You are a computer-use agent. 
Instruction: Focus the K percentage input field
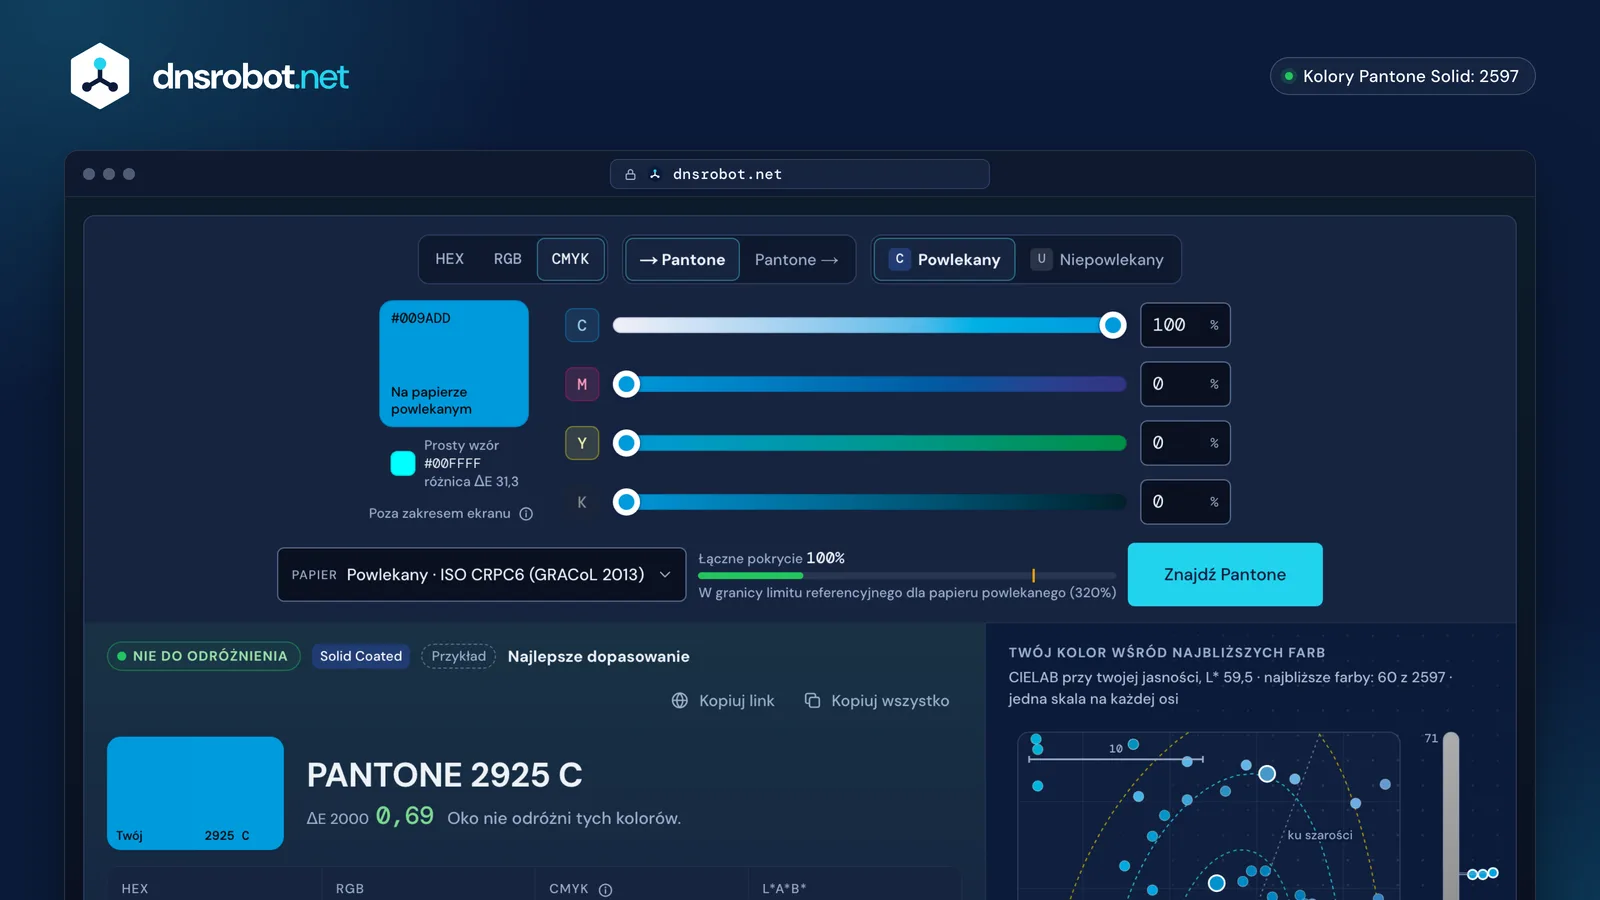1185,502
